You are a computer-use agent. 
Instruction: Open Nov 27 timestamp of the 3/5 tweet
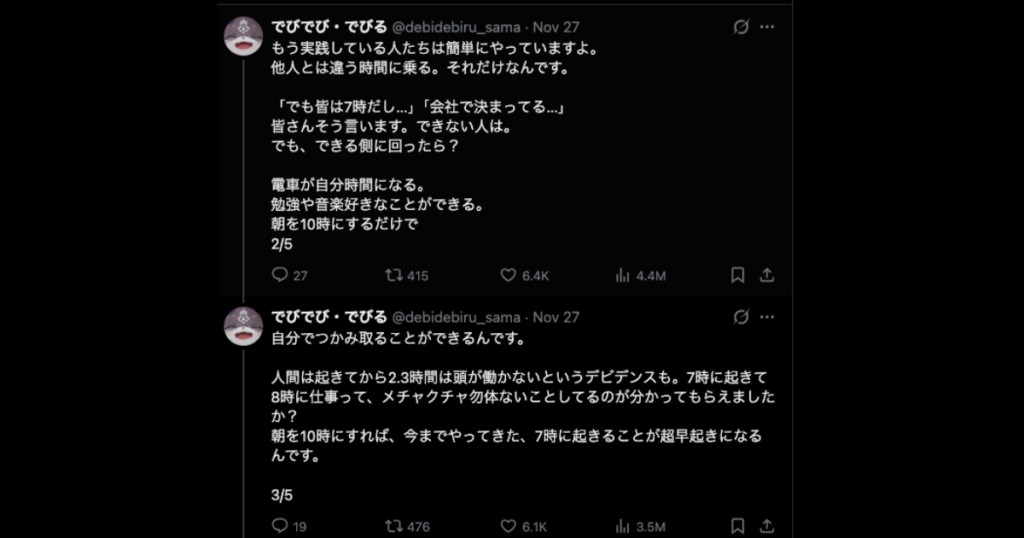[x=556, y=317]
